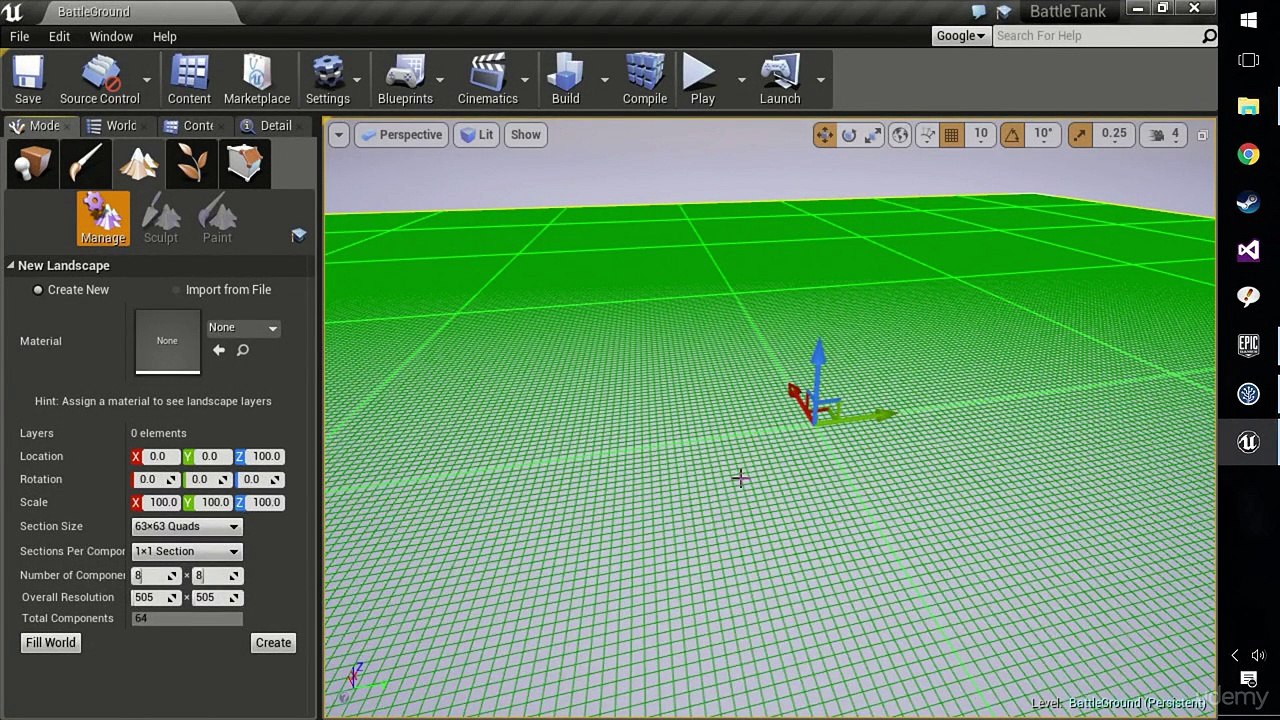Viewport: 1280px width, 720px height.
Task: Click the Location Z 100.0 field
Action: [266, 456]
